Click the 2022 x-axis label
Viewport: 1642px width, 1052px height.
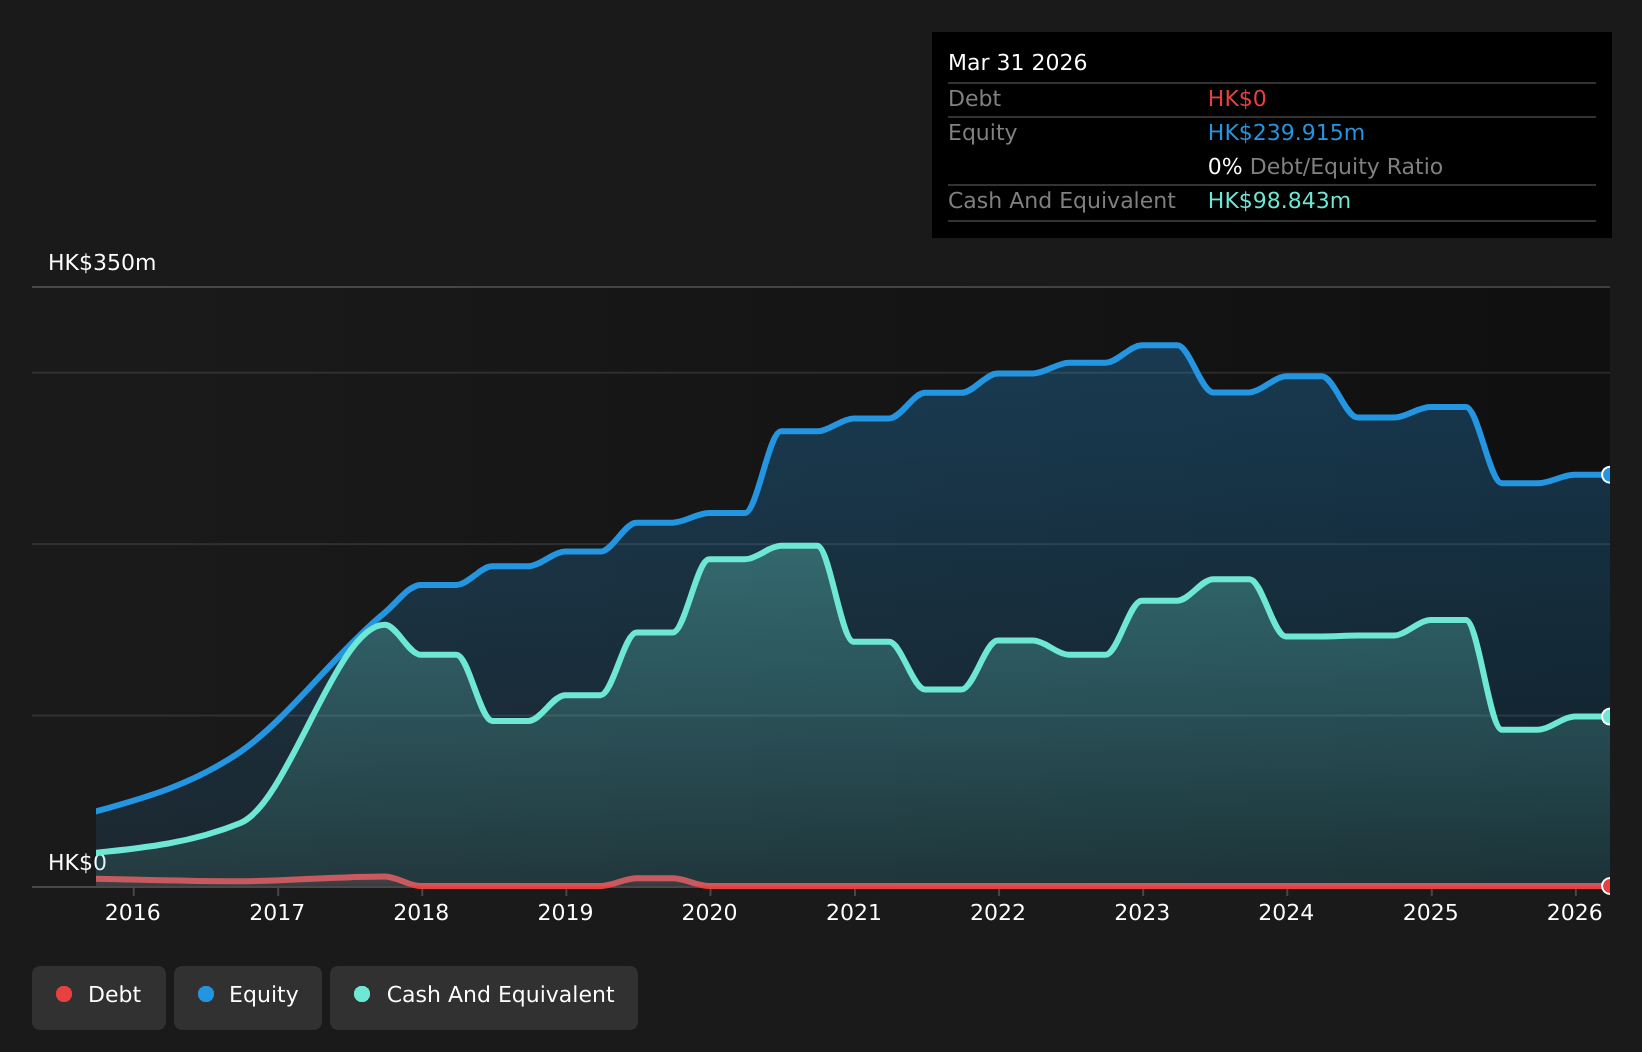(x=998, y=912)
